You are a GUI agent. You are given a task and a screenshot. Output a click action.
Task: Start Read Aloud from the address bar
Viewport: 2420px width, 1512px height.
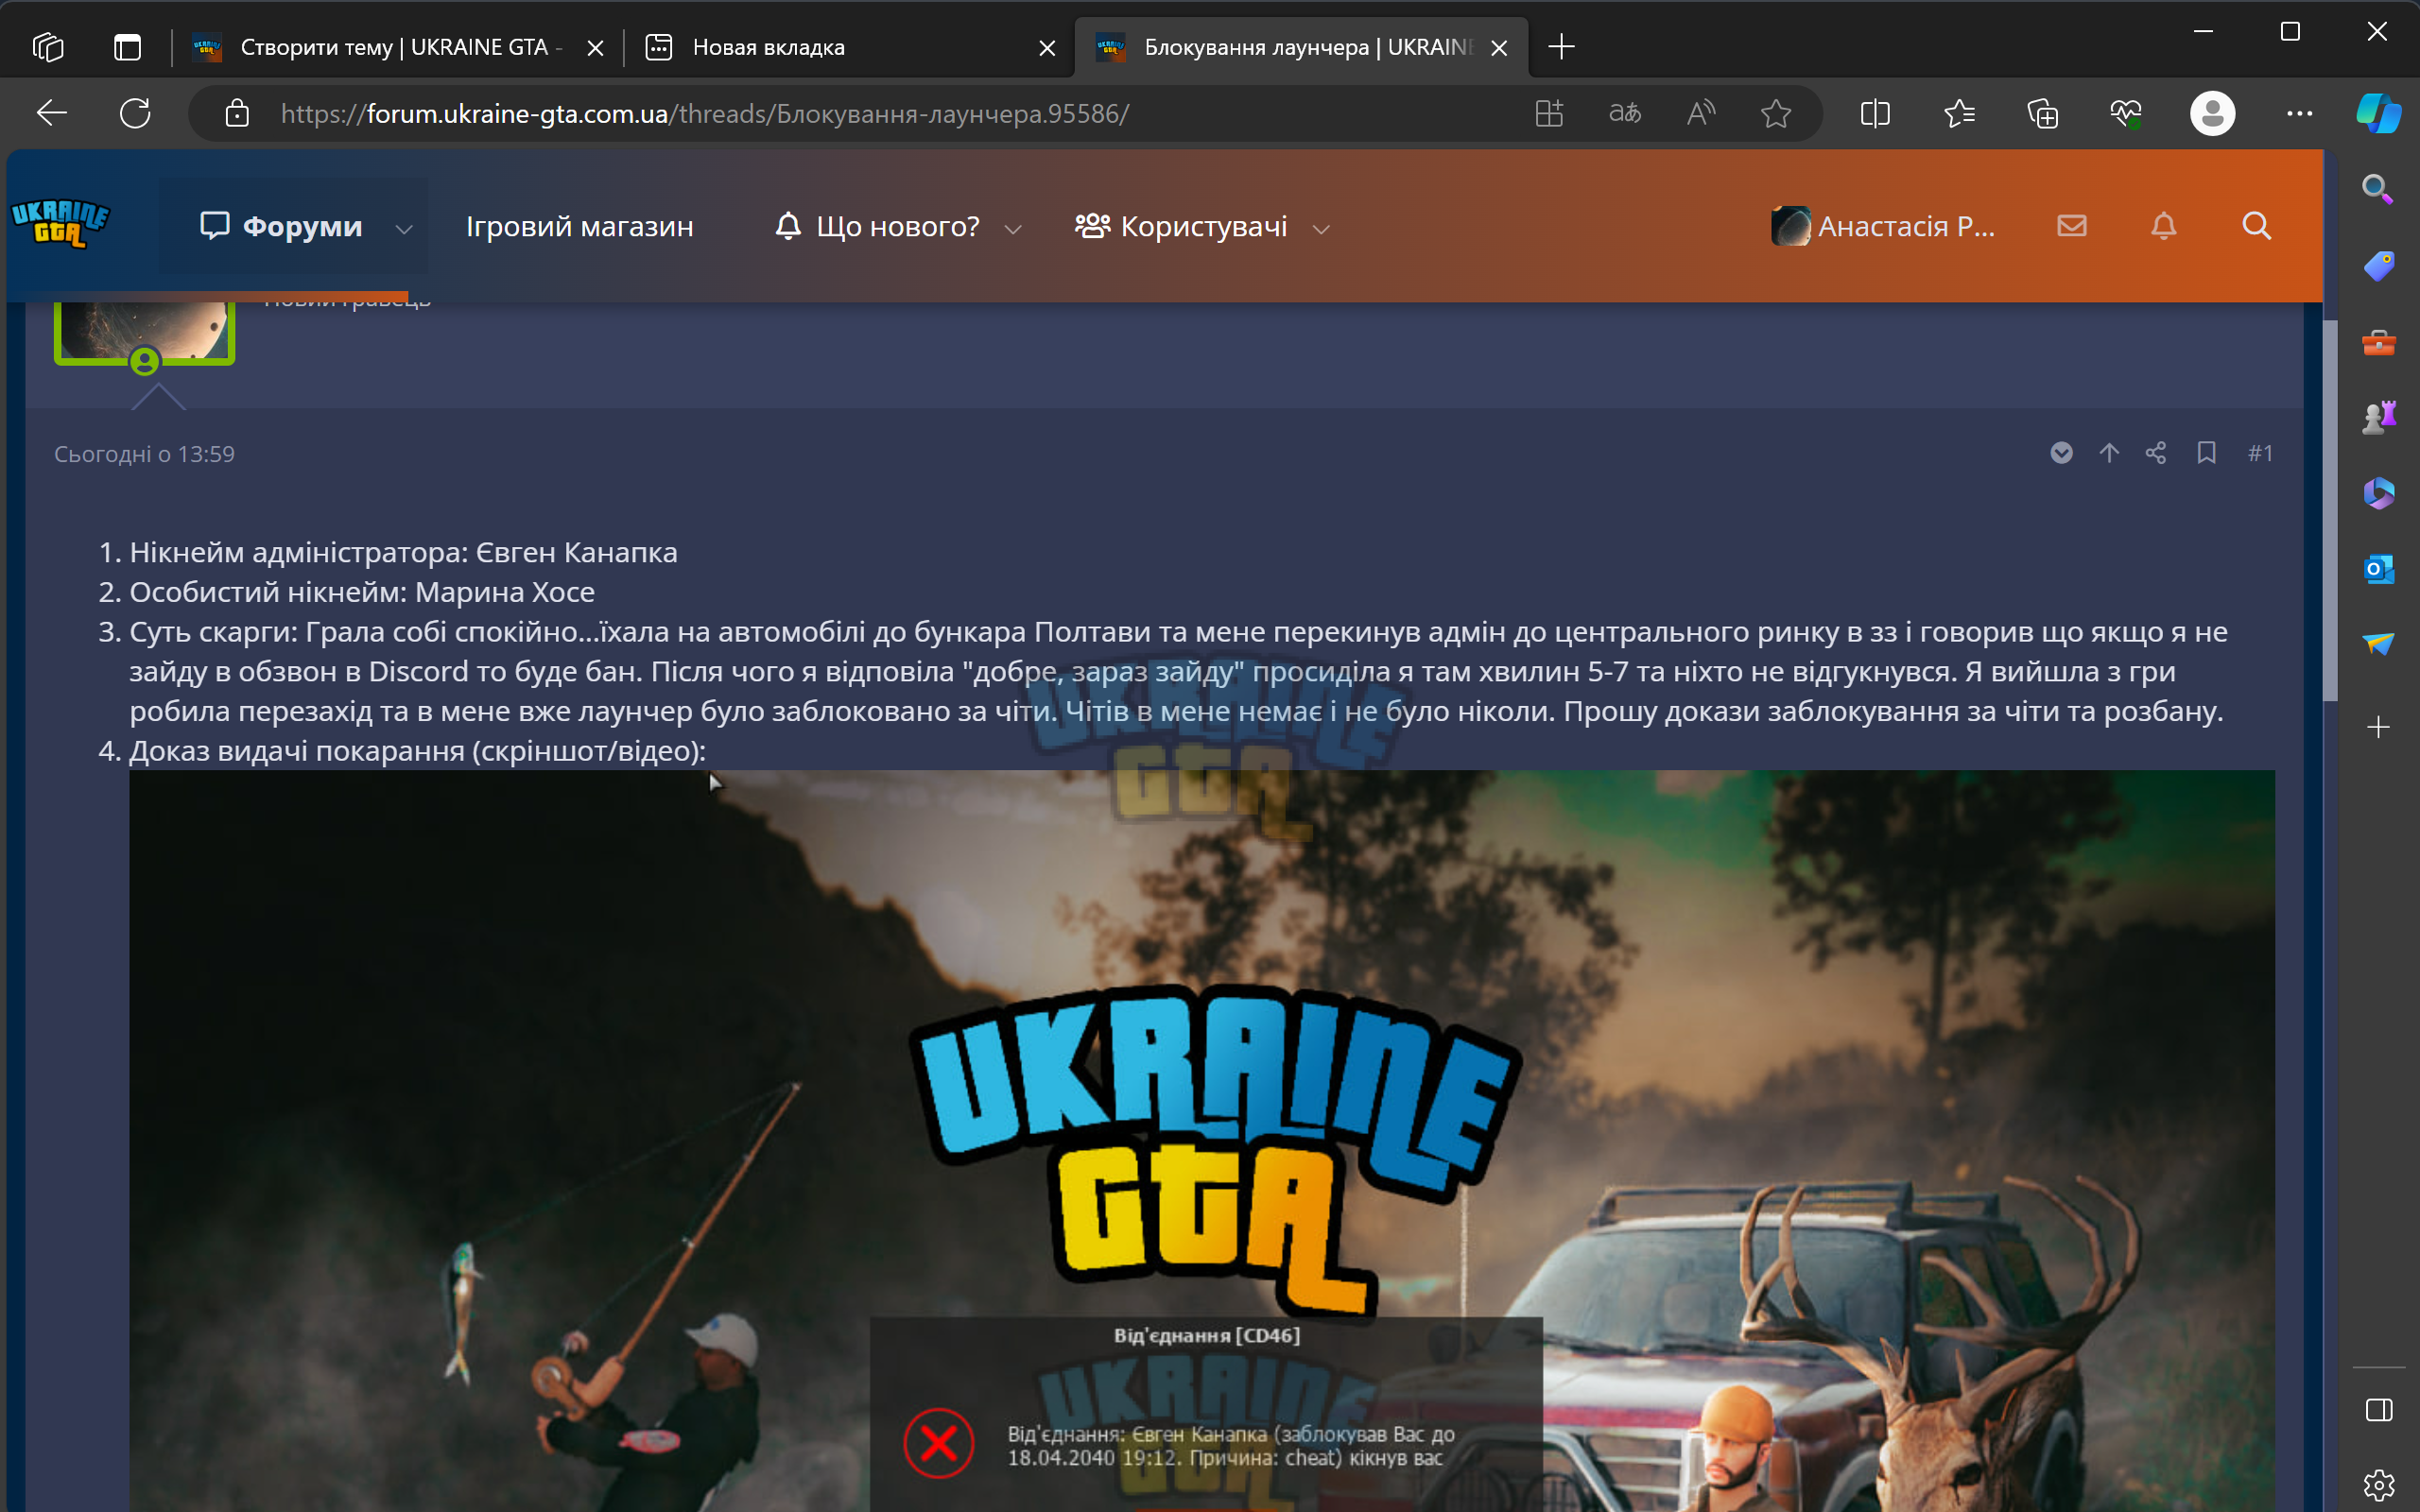pos(1701,113)
